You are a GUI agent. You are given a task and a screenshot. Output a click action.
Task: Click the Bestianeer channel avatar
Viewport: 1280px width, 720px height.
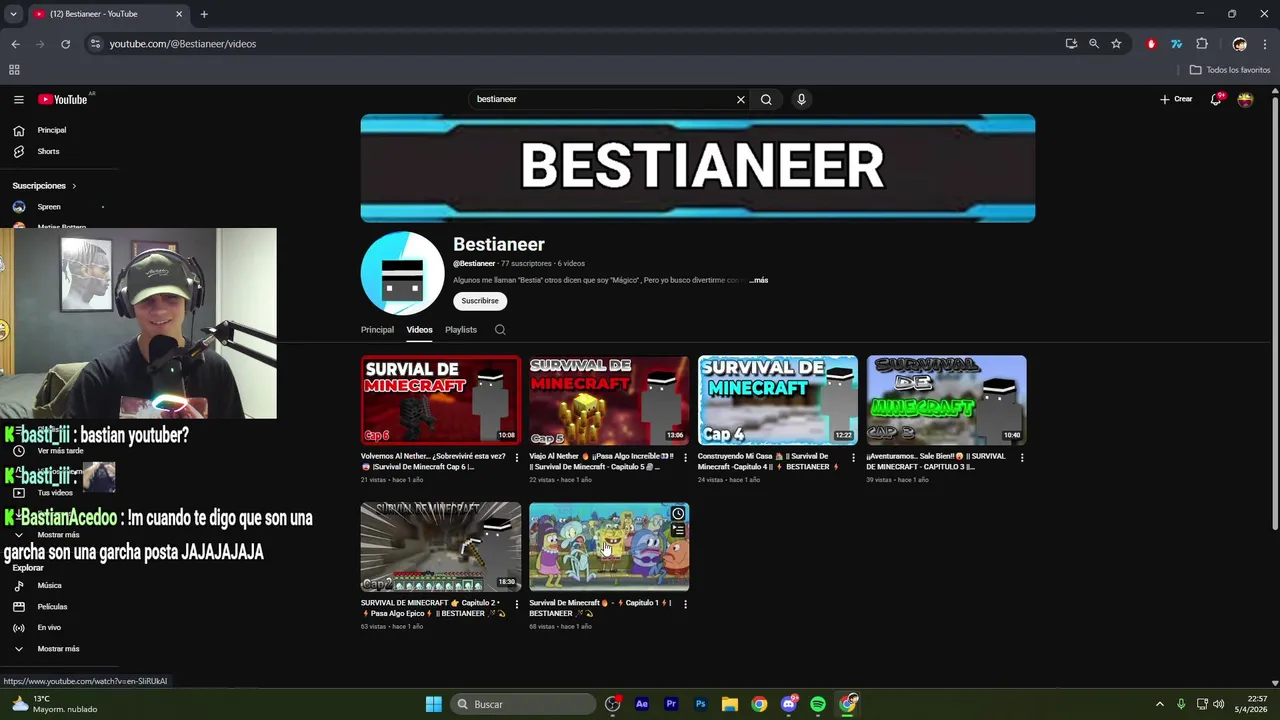pyautogui.click(x=402, y=273)
